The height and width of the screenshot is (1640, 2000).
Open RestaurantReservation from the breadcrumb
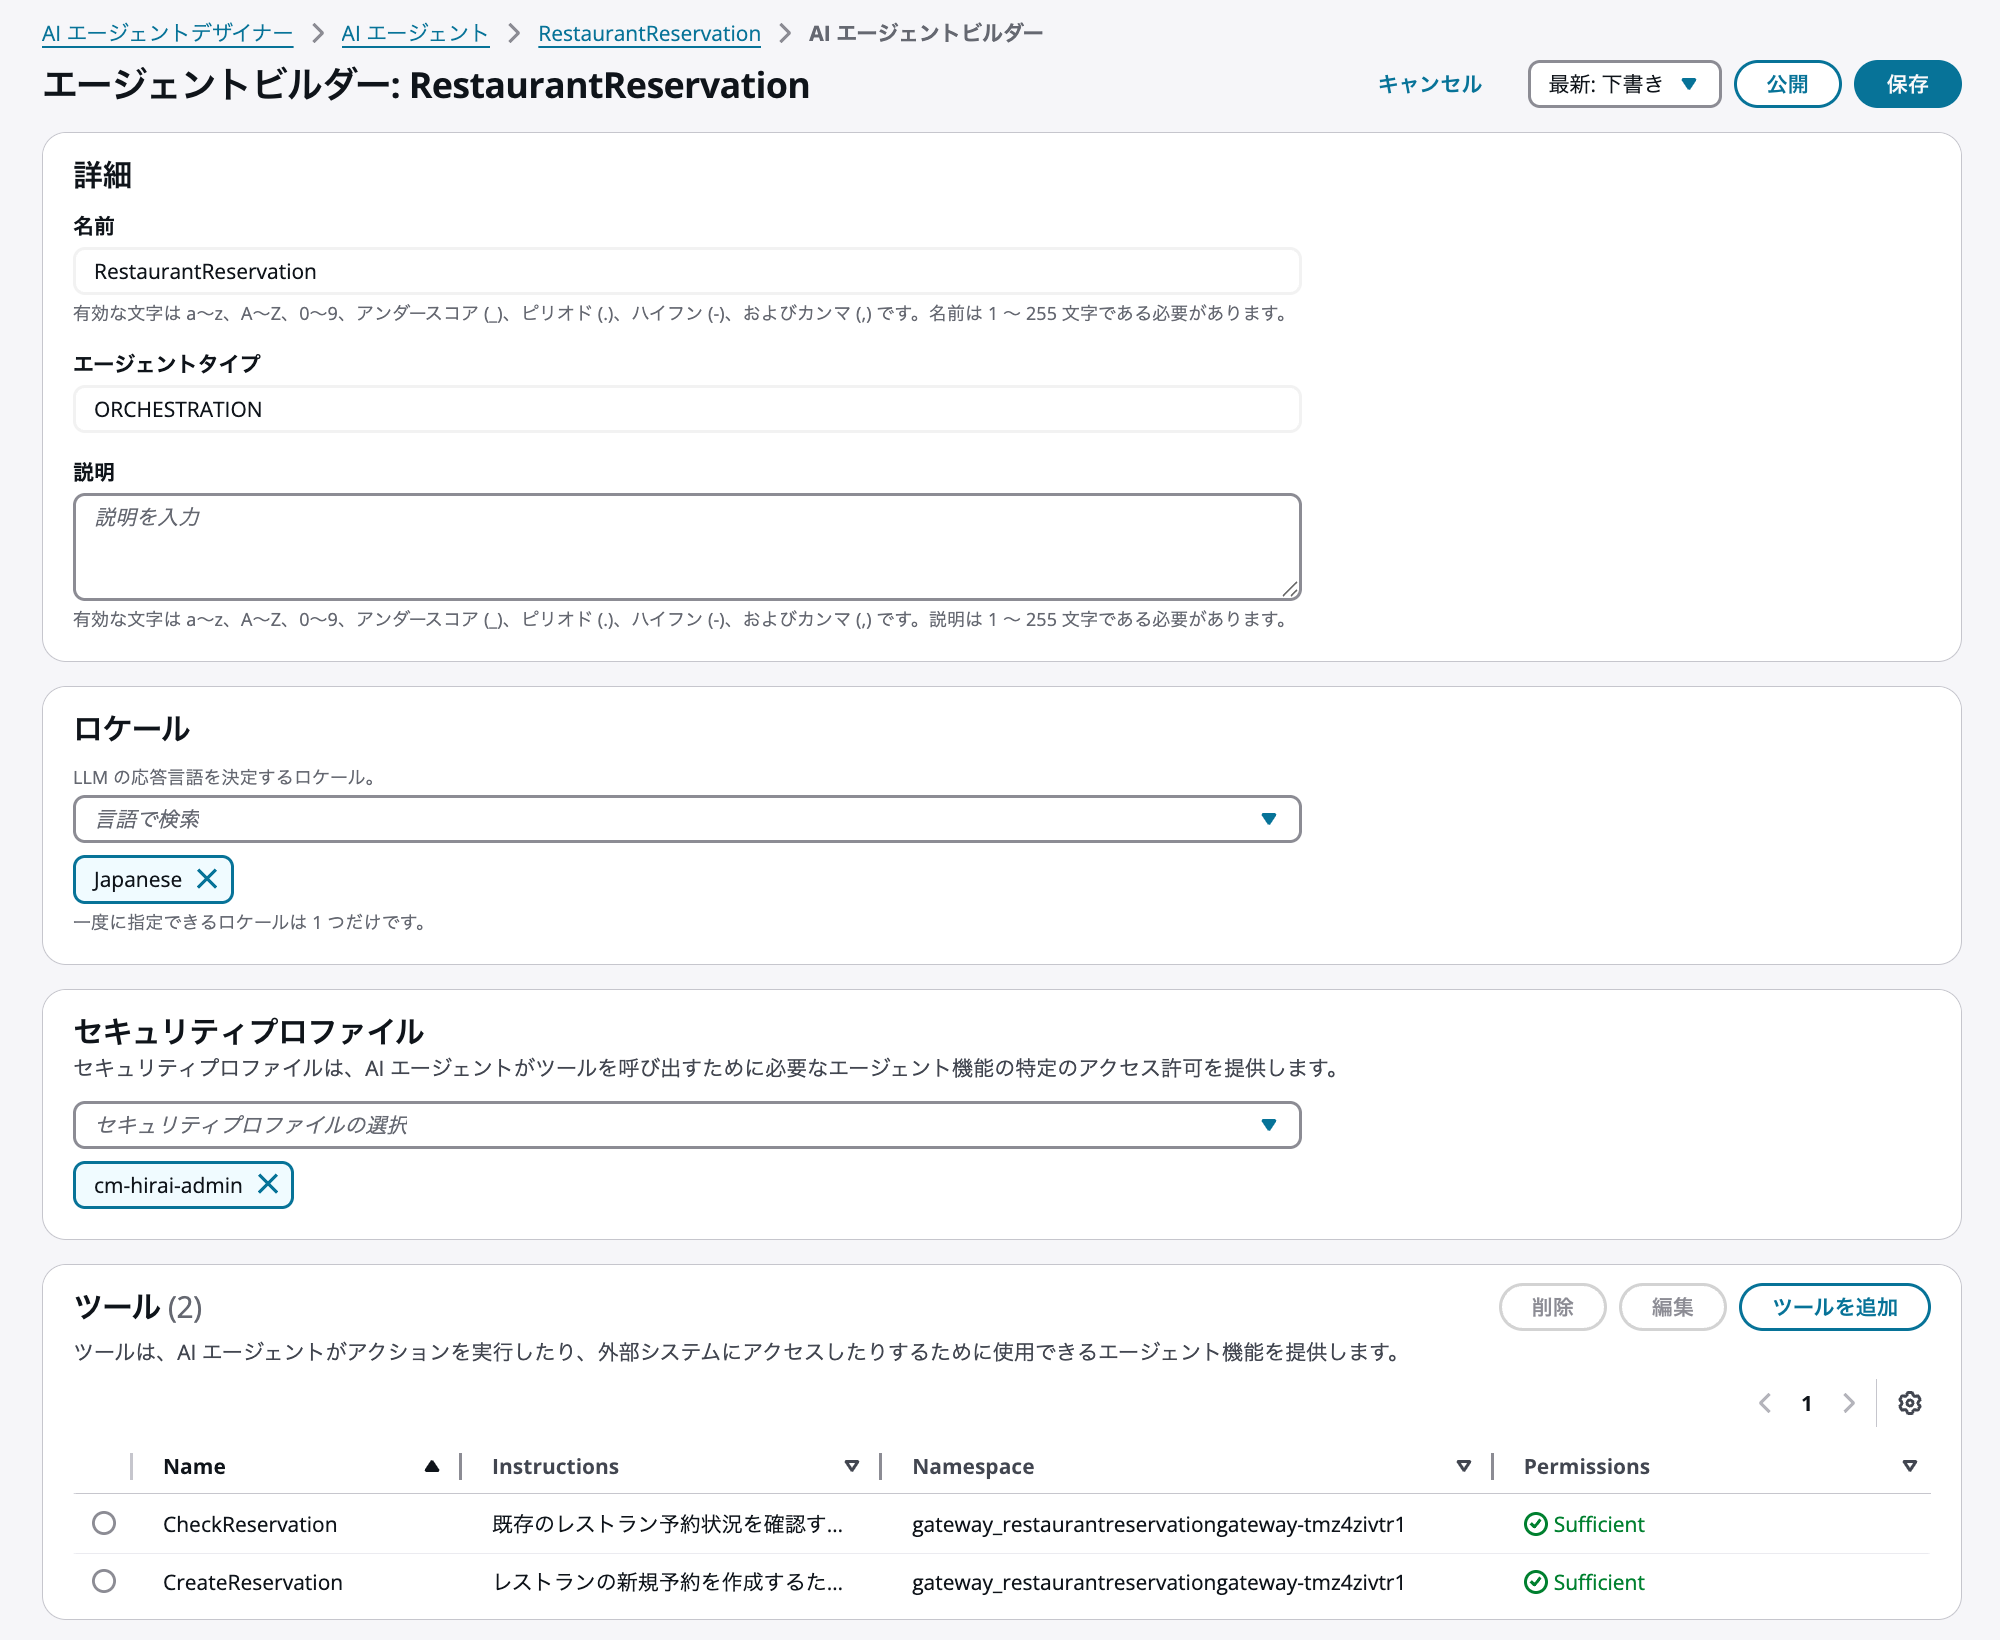tap(649, 32)
